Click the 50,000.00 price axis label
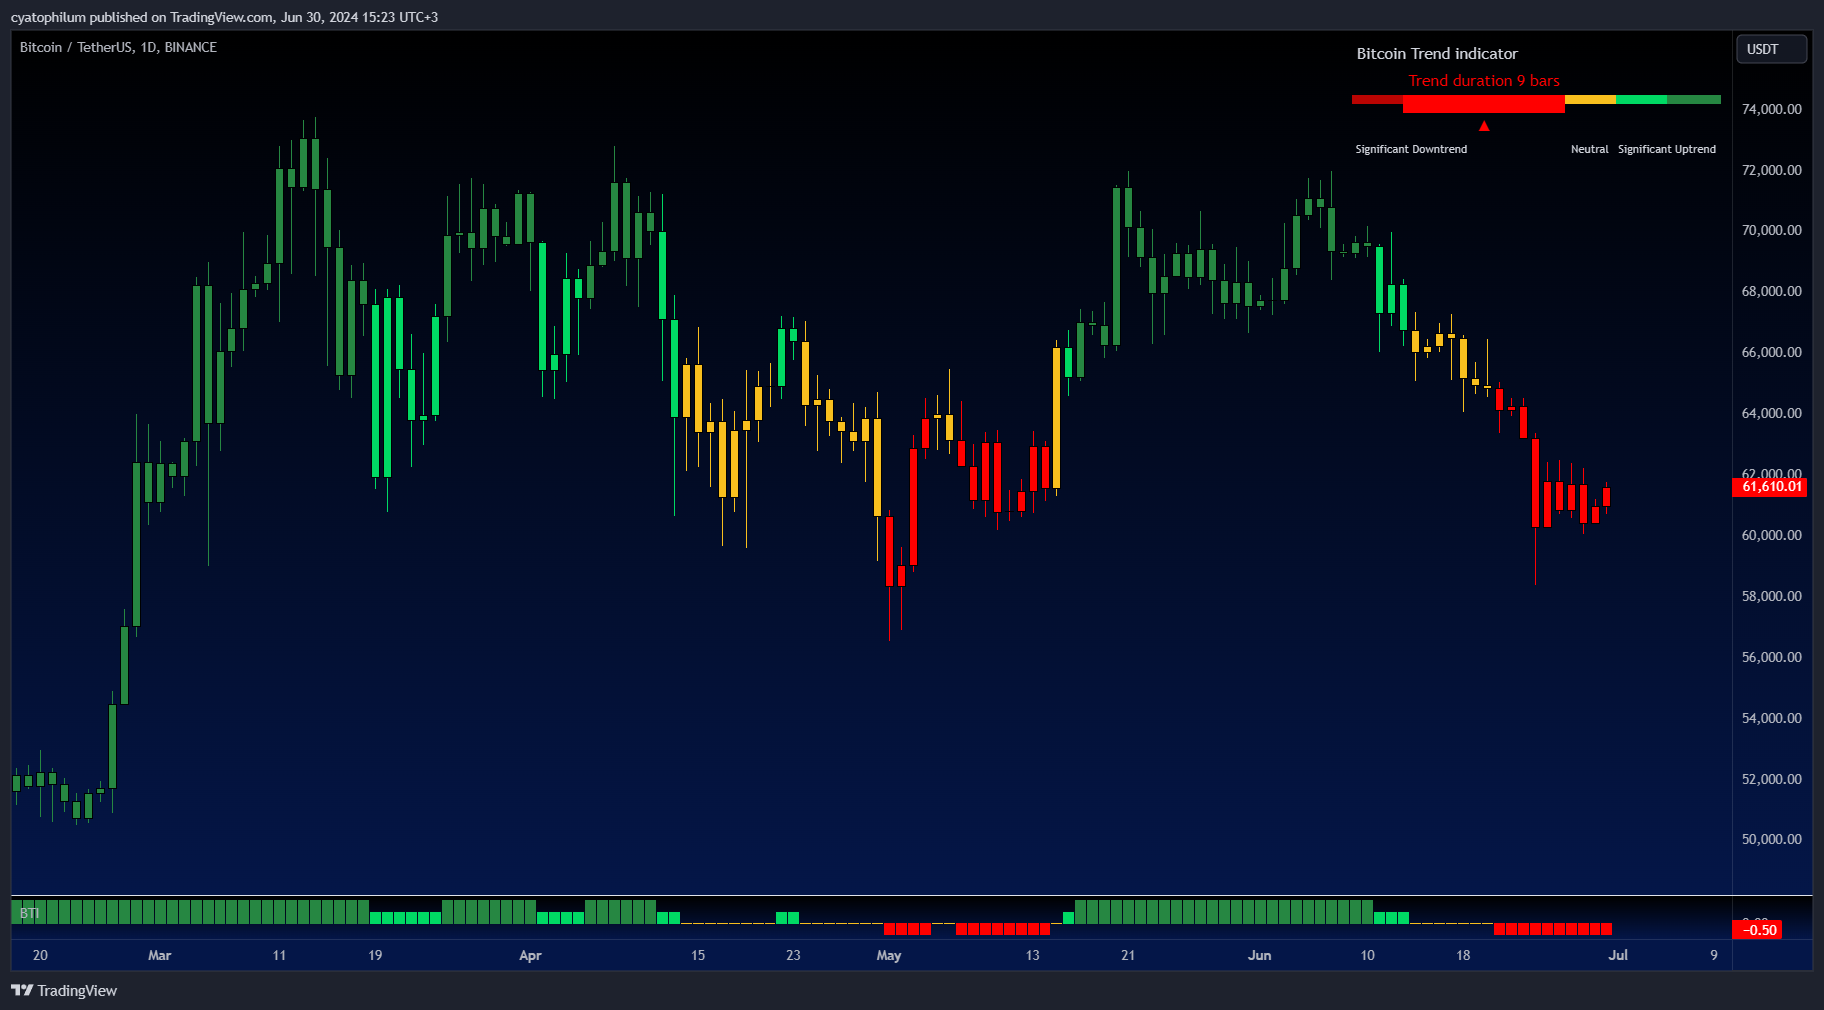The height and width of the screenshot is (1010, 1824). 1771,839
